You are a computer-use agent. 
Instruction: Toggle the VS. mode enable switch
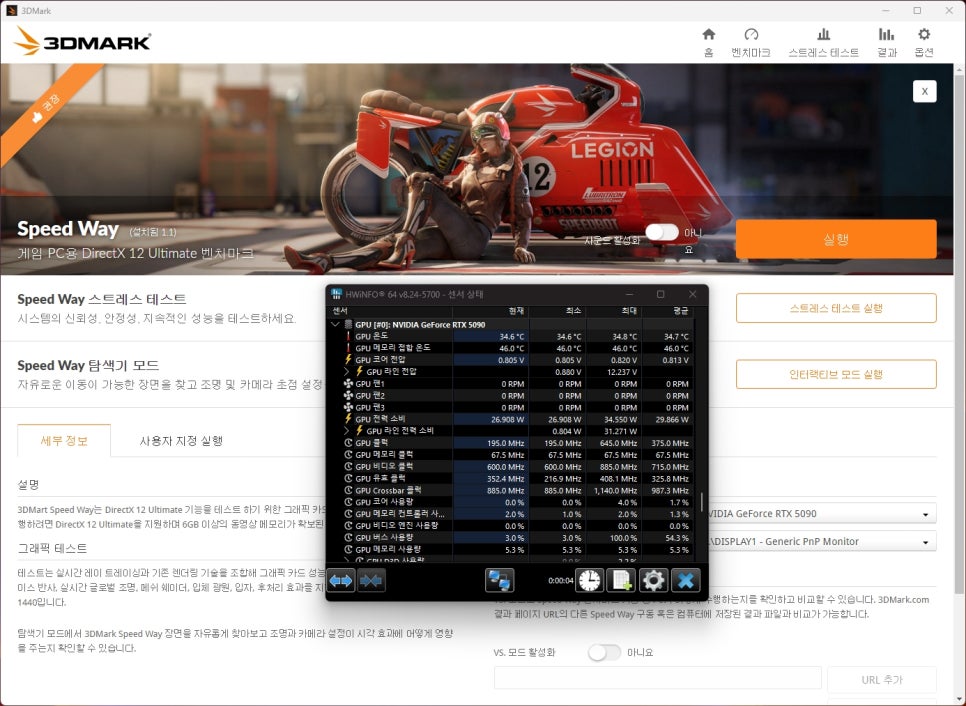604,652
